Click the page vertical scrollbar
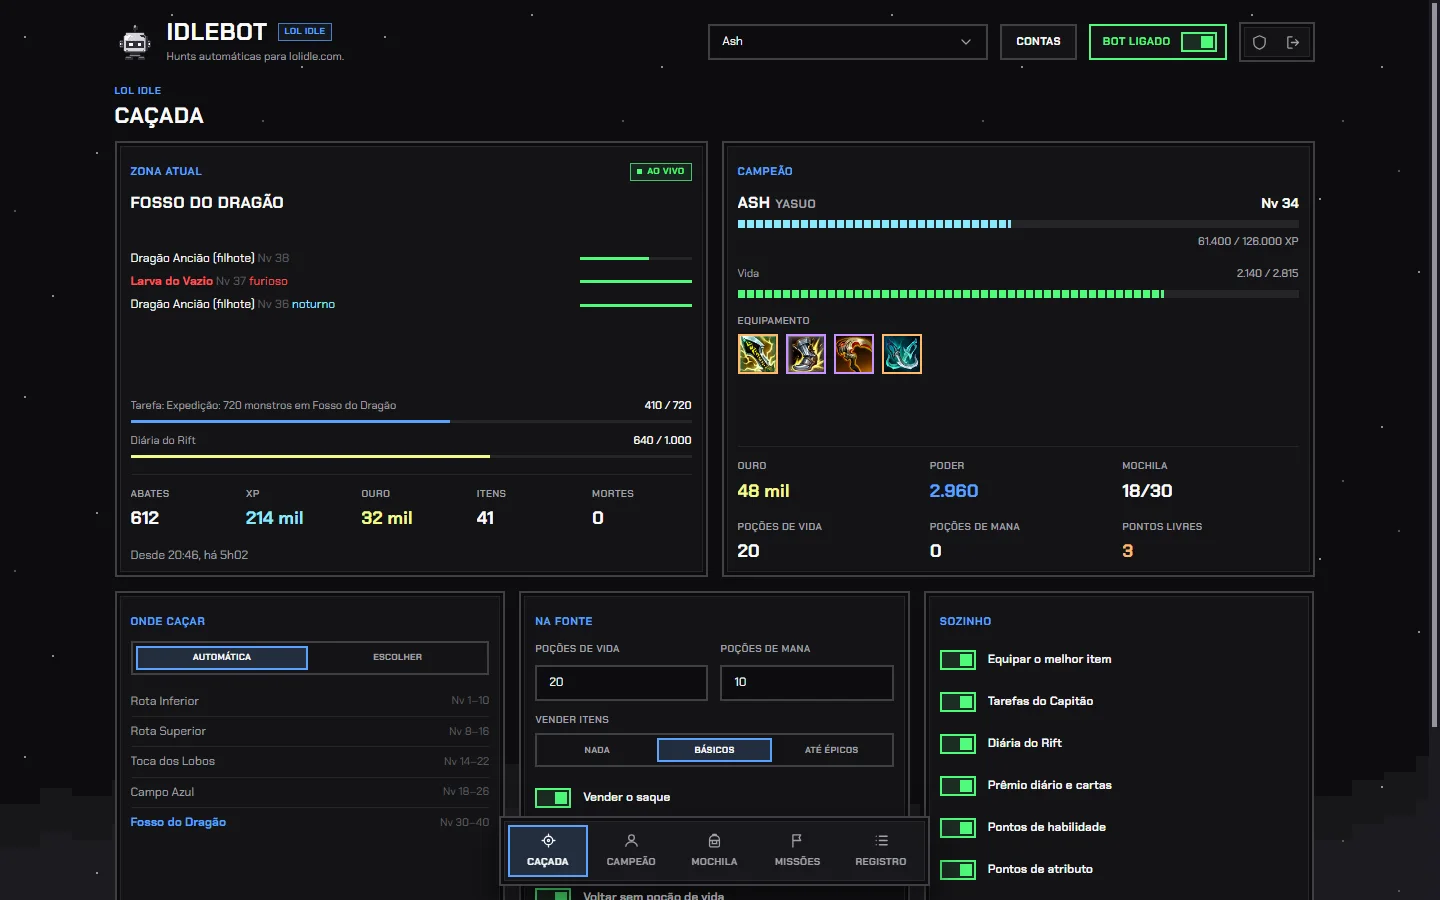 1435,365
